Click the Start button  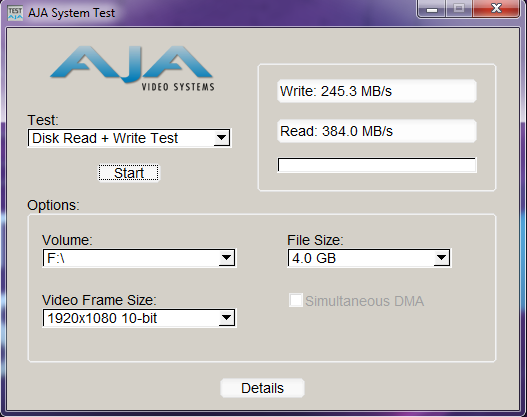(129, 173)
